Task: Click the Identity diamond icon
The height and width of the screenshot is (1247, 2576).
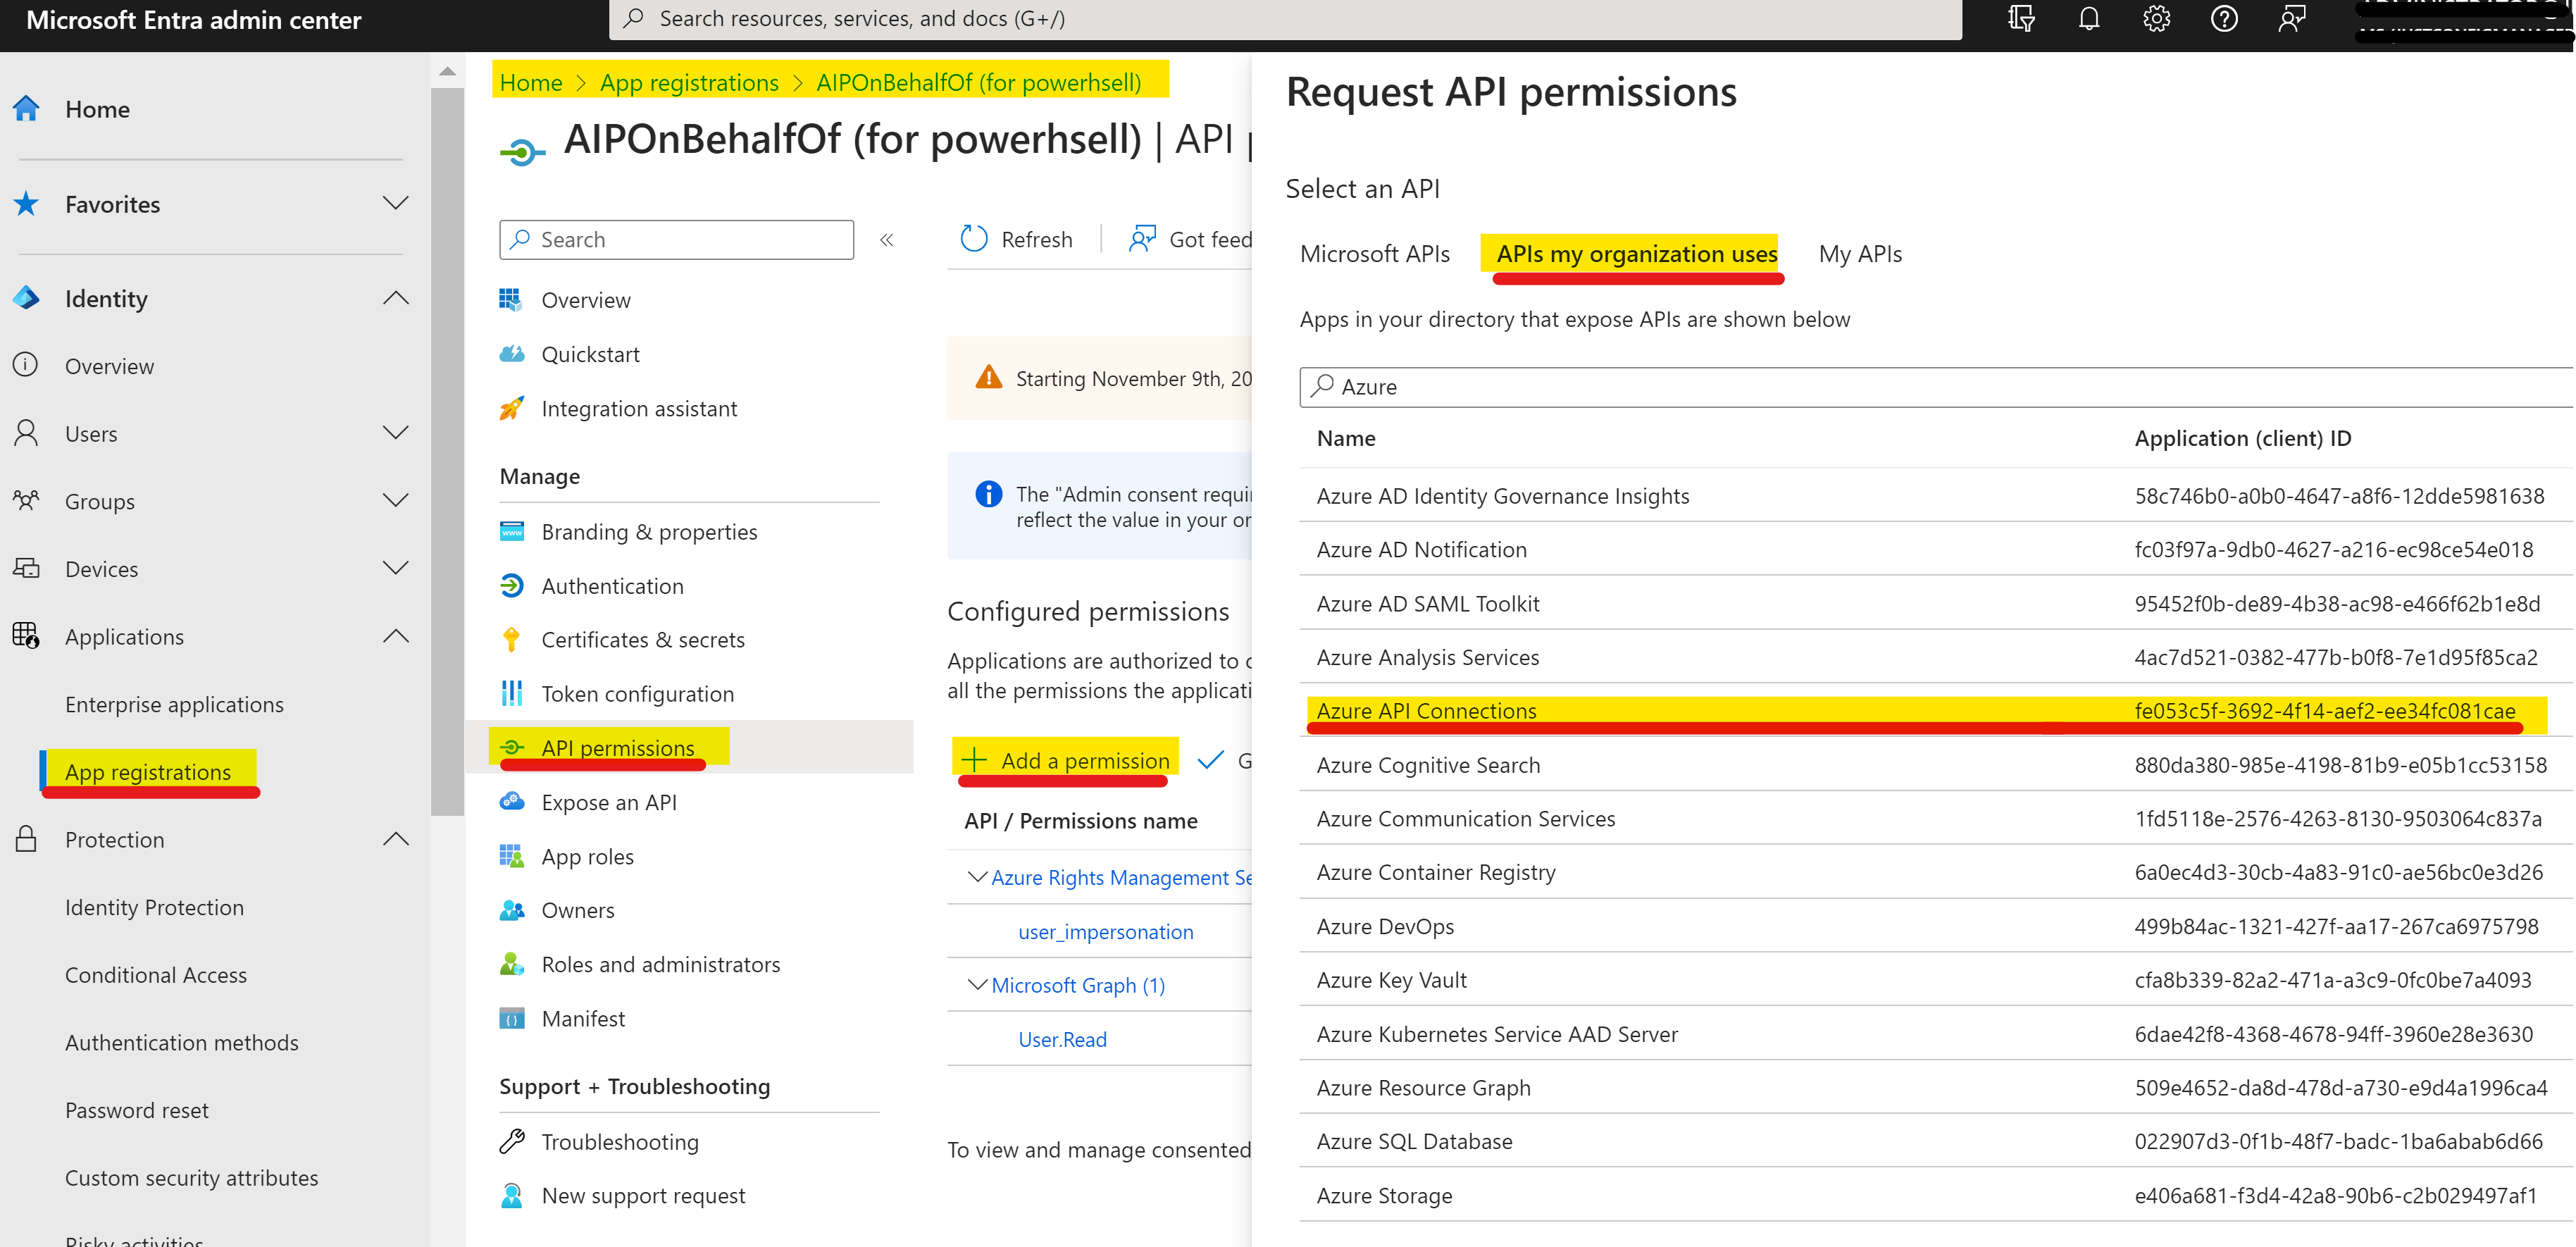Action: click(x=26, y=298)
